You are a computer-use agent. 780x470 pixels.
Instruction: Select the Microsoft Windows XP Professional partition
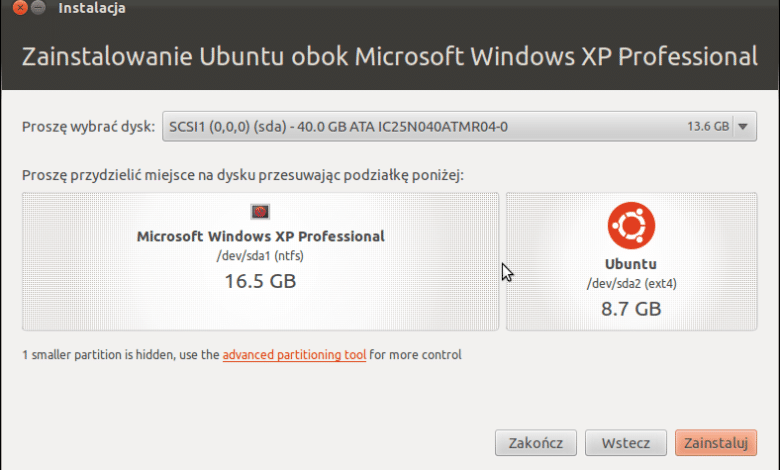(260, 262)
